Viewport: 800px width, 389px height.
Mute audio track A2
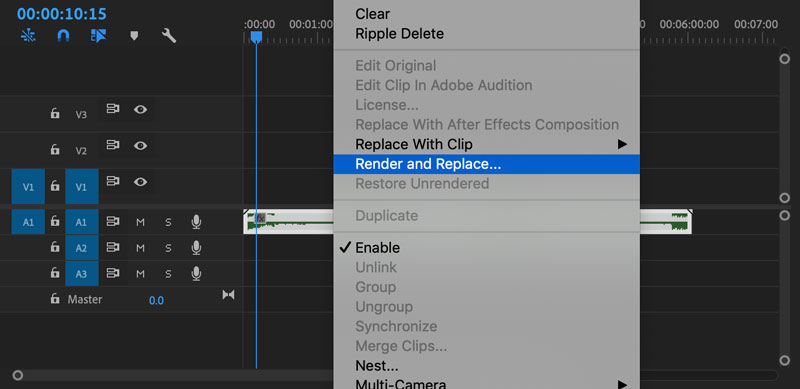[140, 248]
